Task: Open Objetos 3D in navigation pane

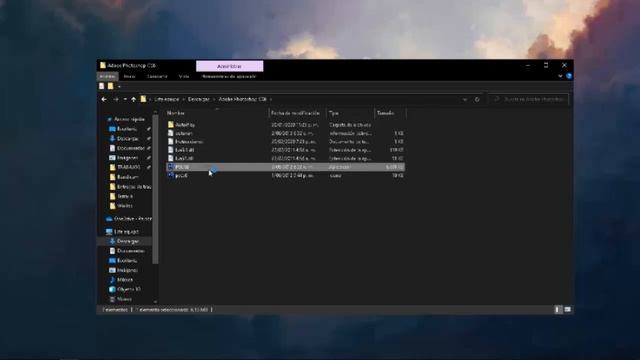Action: (129, 289)
